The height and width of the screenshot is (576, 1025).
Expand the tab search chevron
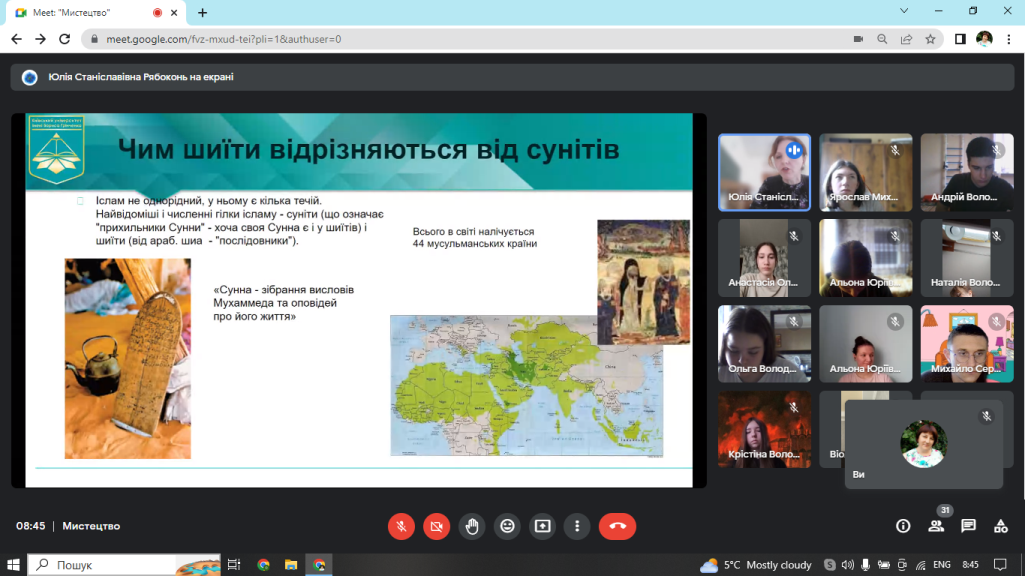(x=906, y=11)
